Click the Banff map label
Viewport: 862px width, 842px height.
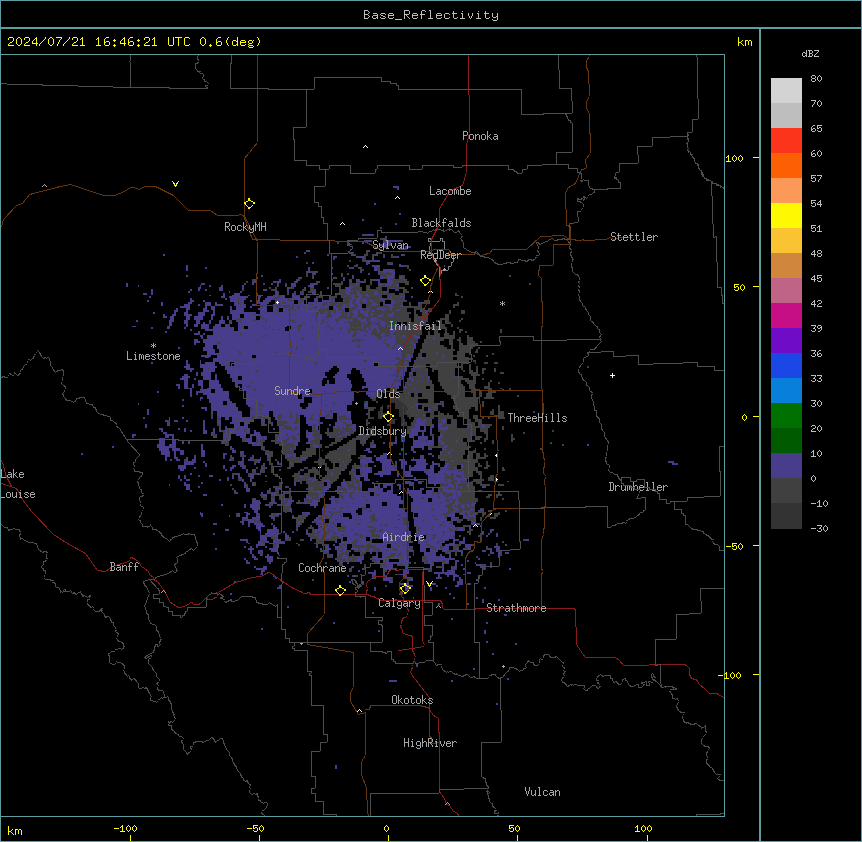[124, 567]
